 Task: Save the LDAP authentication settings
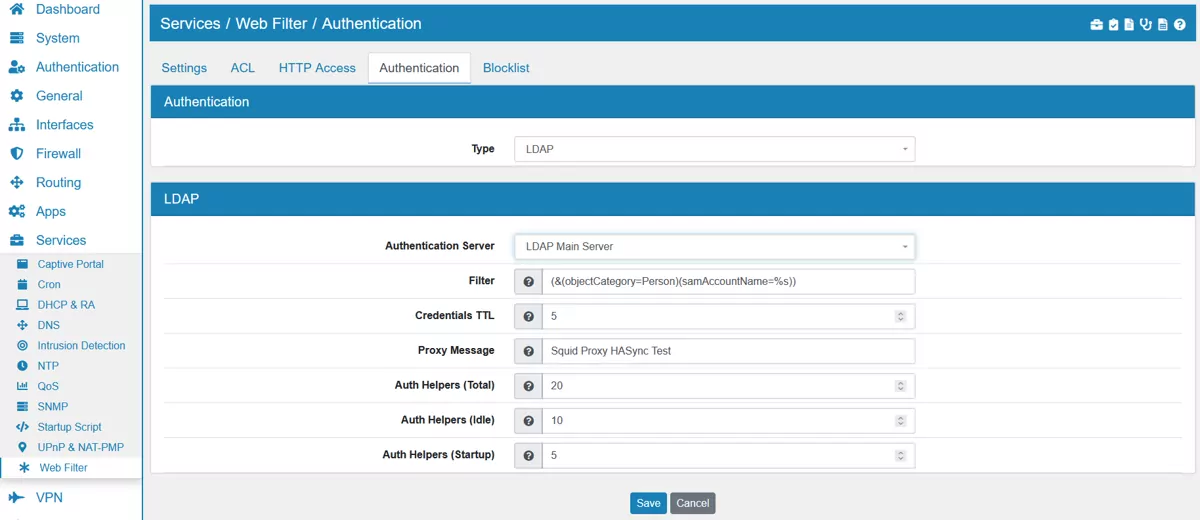click(648, 503)
